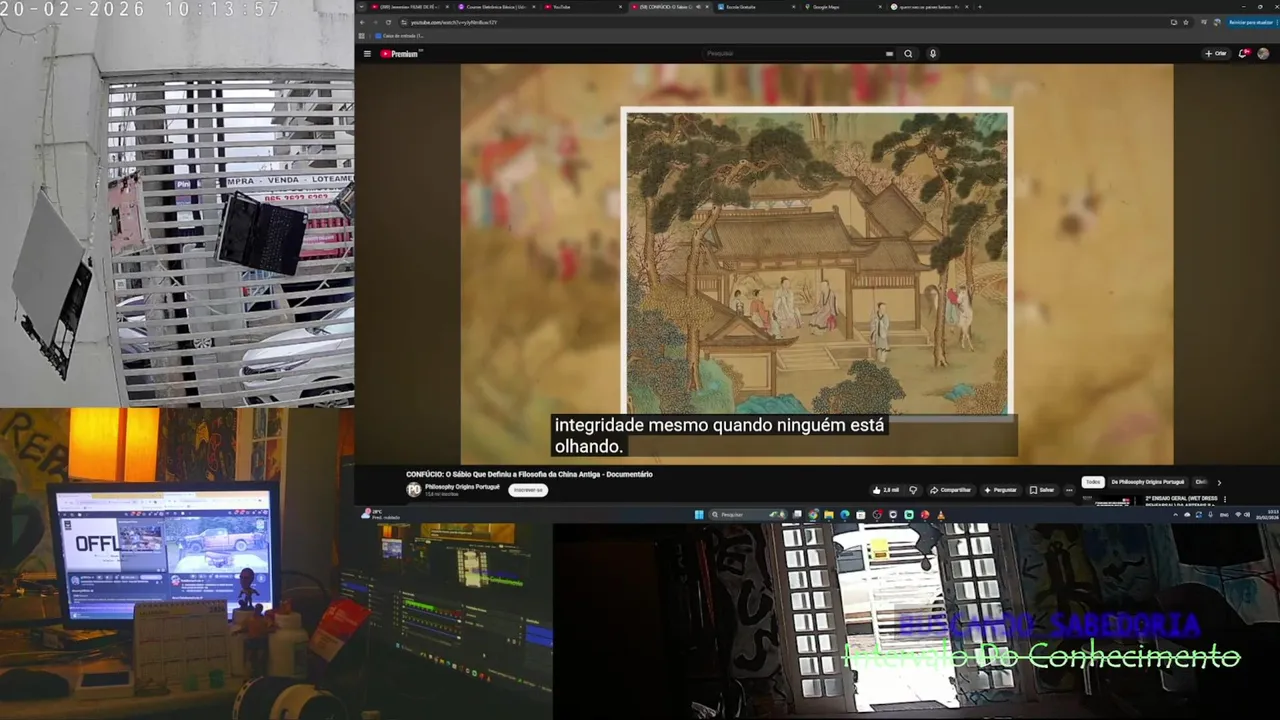Switch to the plain YouTube browser tab
This screenshot has height=720, width=1280.
[585, 7]
